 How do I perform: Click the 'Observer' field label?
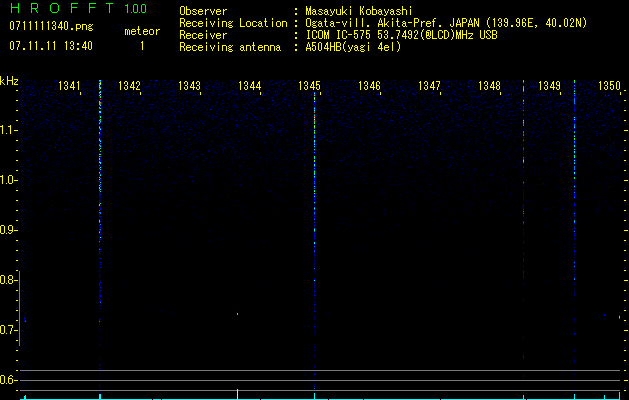(x=203, y=11)
